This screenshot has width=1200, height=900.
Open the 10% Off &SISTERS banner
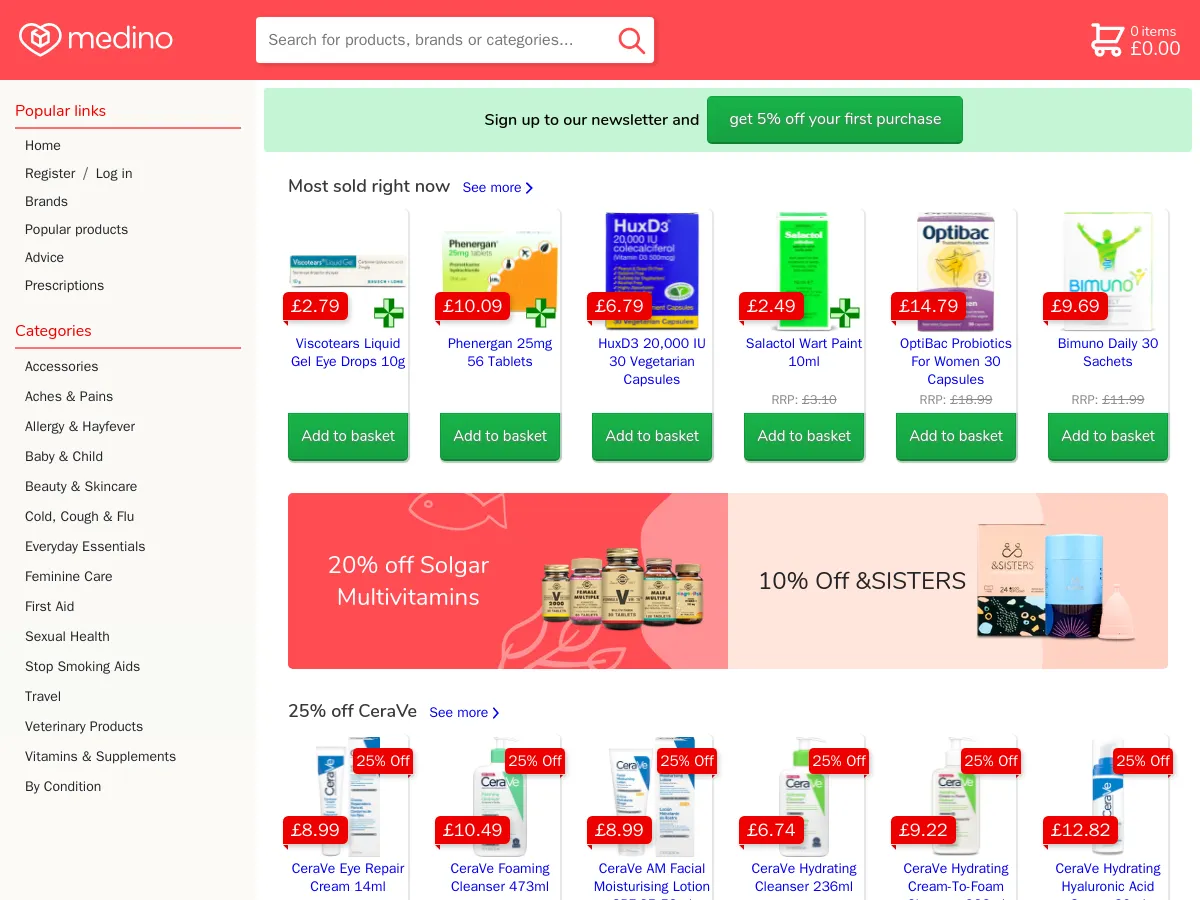tap(948, 581)
